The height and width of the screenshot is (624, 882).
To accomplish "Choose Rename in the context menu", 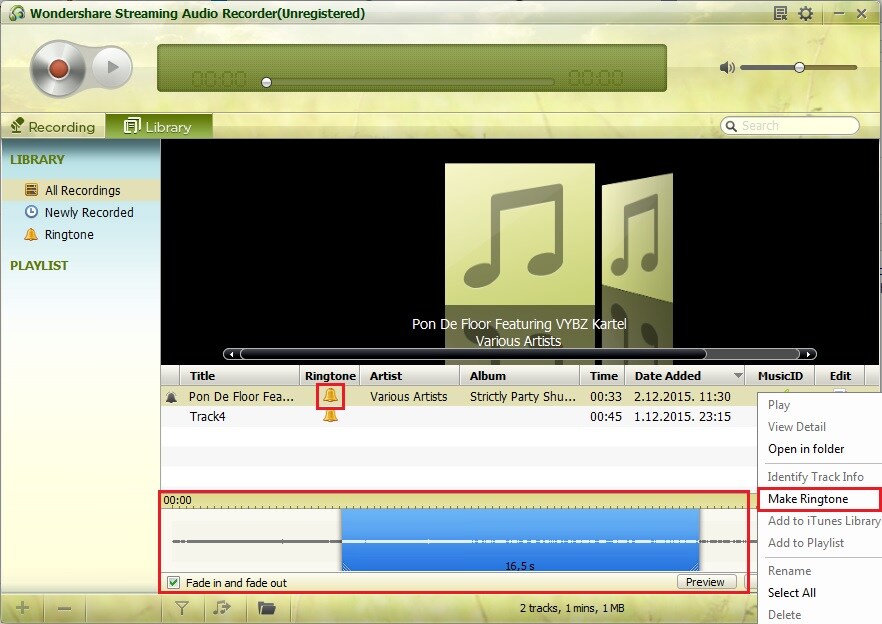I will [789, 571].
